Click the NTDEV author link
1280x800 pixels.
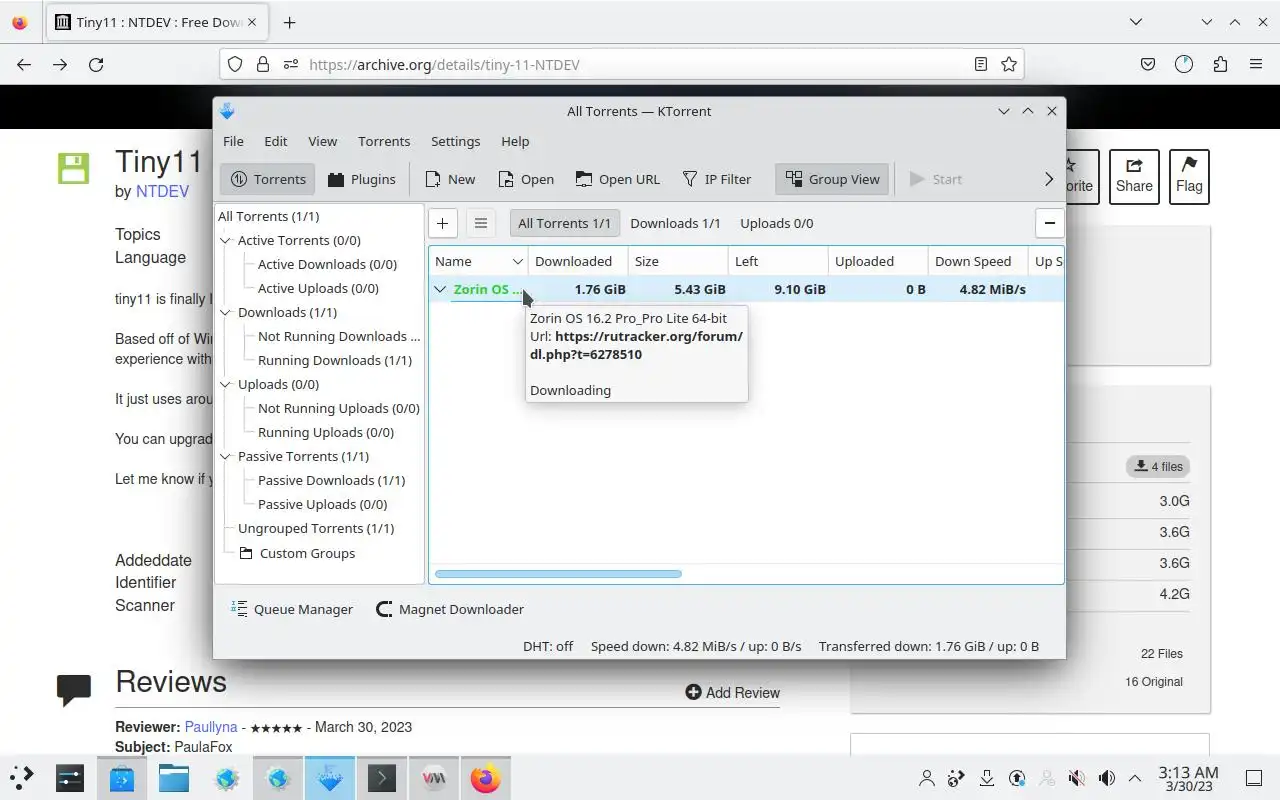pyautogui.click(x=162, y=191)
